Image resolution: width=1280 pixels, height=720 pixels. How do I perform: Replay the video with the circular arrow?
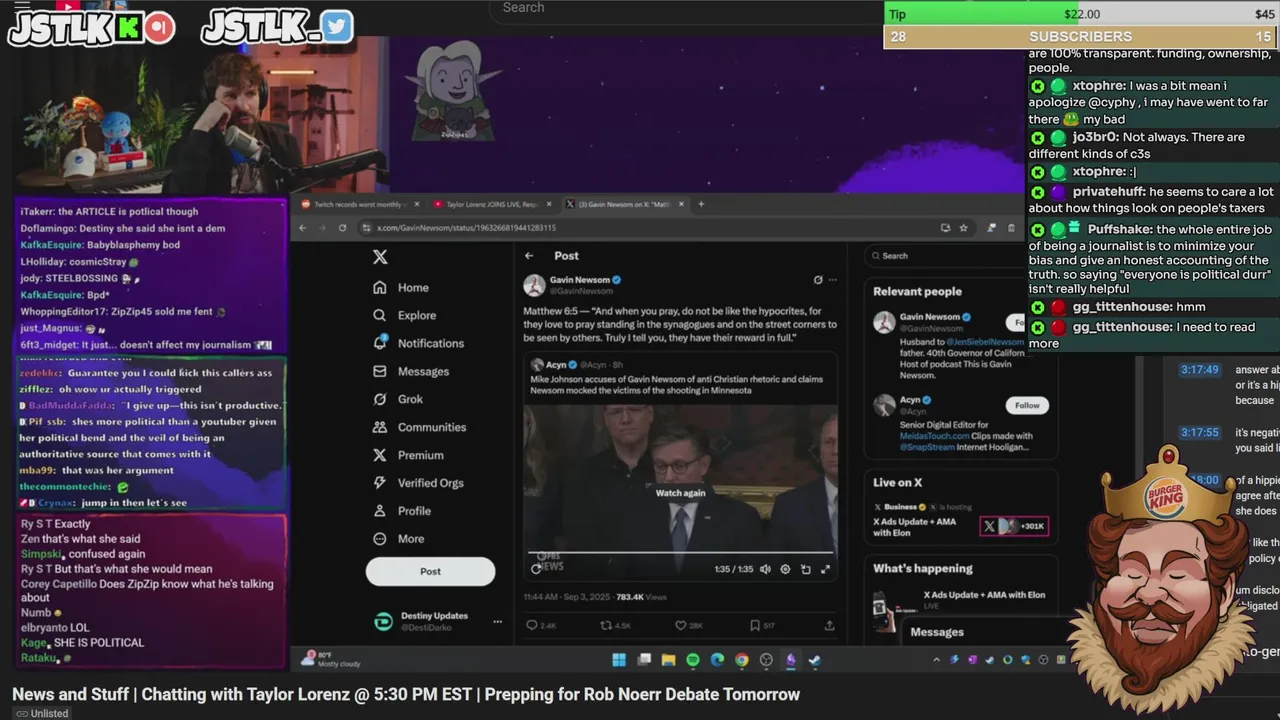point(537,569)
